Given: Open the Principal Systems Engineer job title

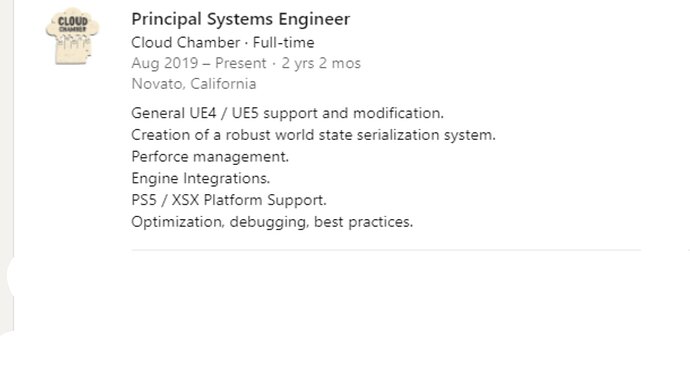Looking at the screenshot, I should (x=240, y=19).
